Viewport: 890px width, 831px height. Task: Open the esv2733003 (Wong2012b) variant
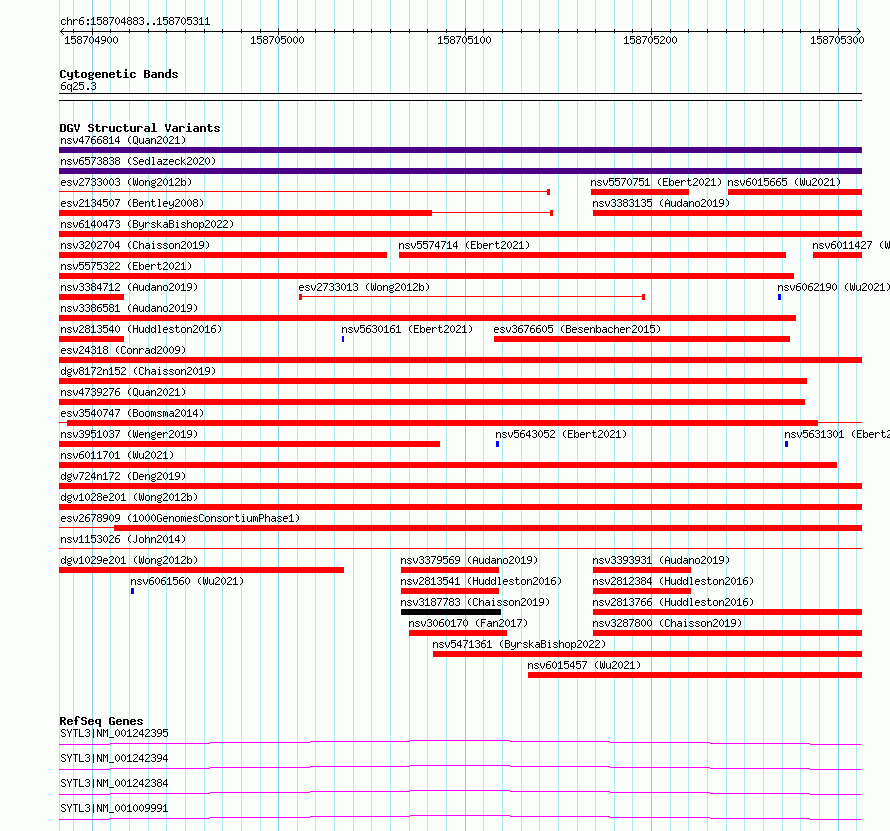click(x=126, y=182)
